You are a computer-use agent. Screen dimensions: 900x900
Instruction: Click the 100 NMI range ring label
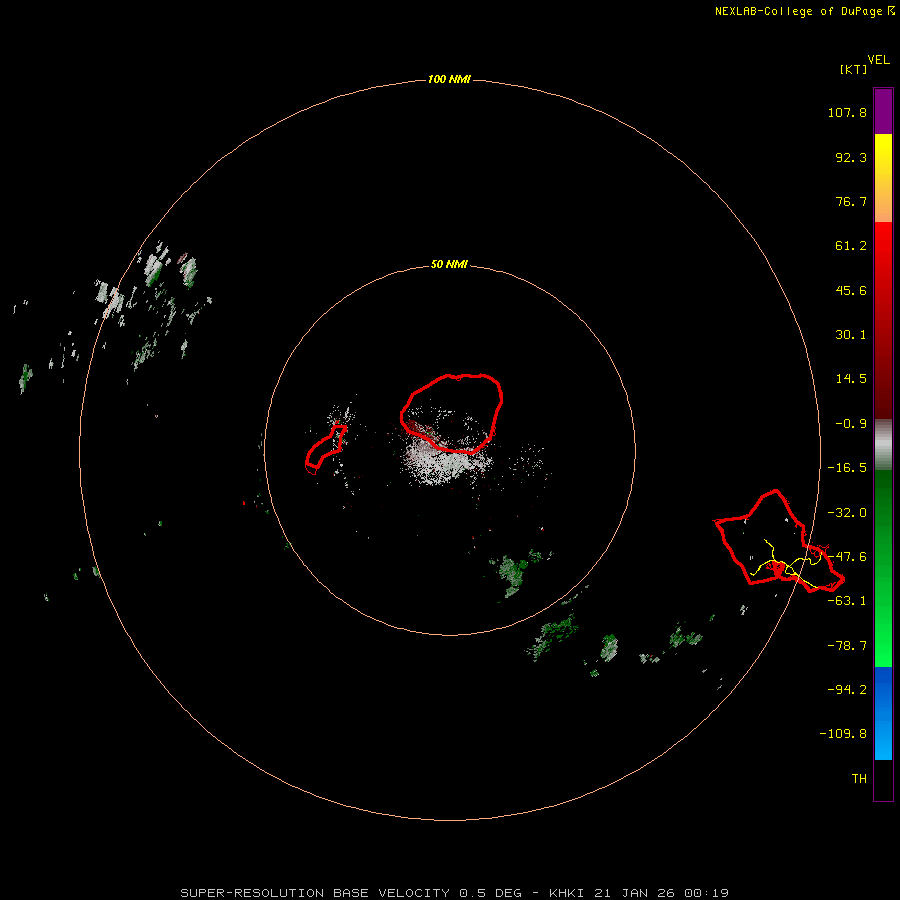(449, 79)
